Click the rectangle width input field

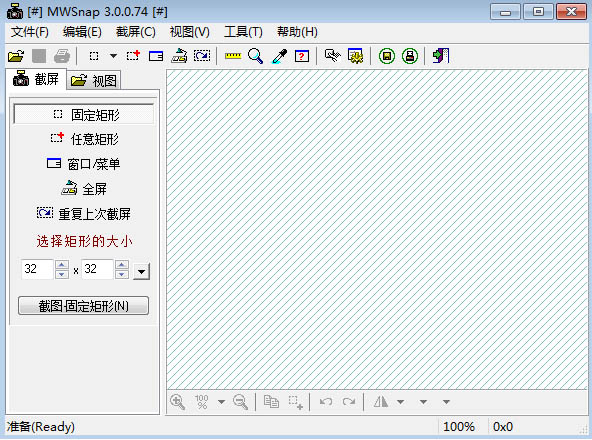(37, 269)
